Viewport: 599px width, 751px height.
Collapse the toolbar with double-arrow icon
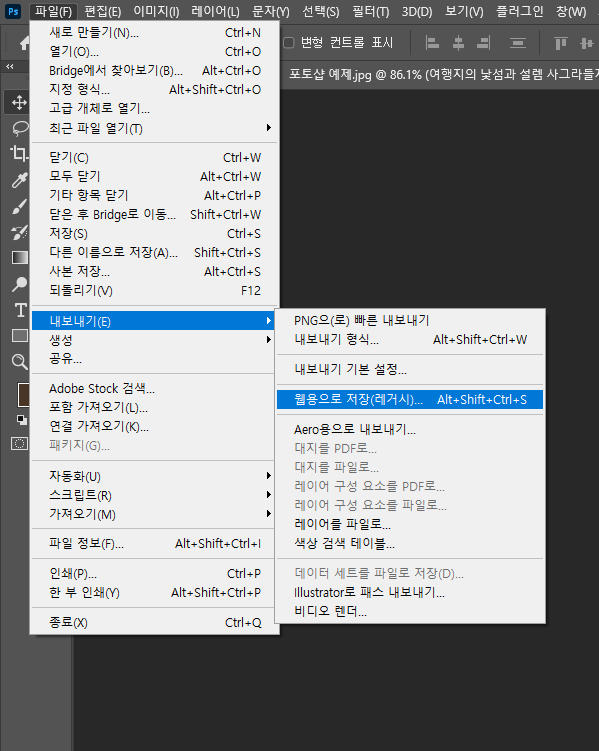tap(10, 67)
